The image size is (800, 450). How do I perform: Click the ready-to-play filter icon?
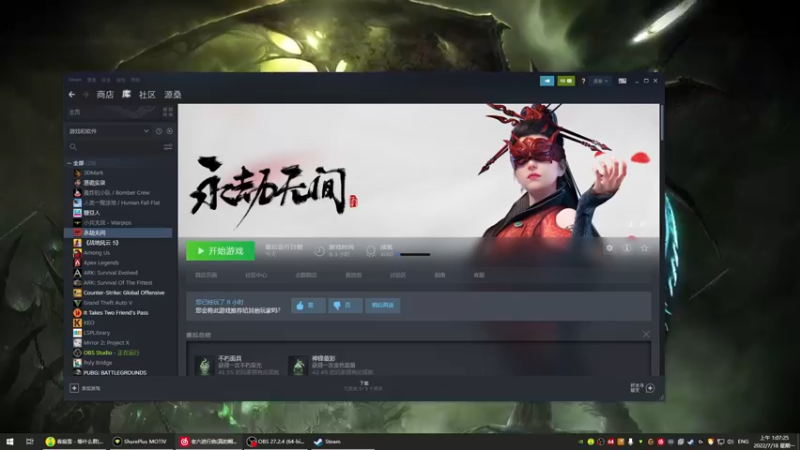[169, 131]
